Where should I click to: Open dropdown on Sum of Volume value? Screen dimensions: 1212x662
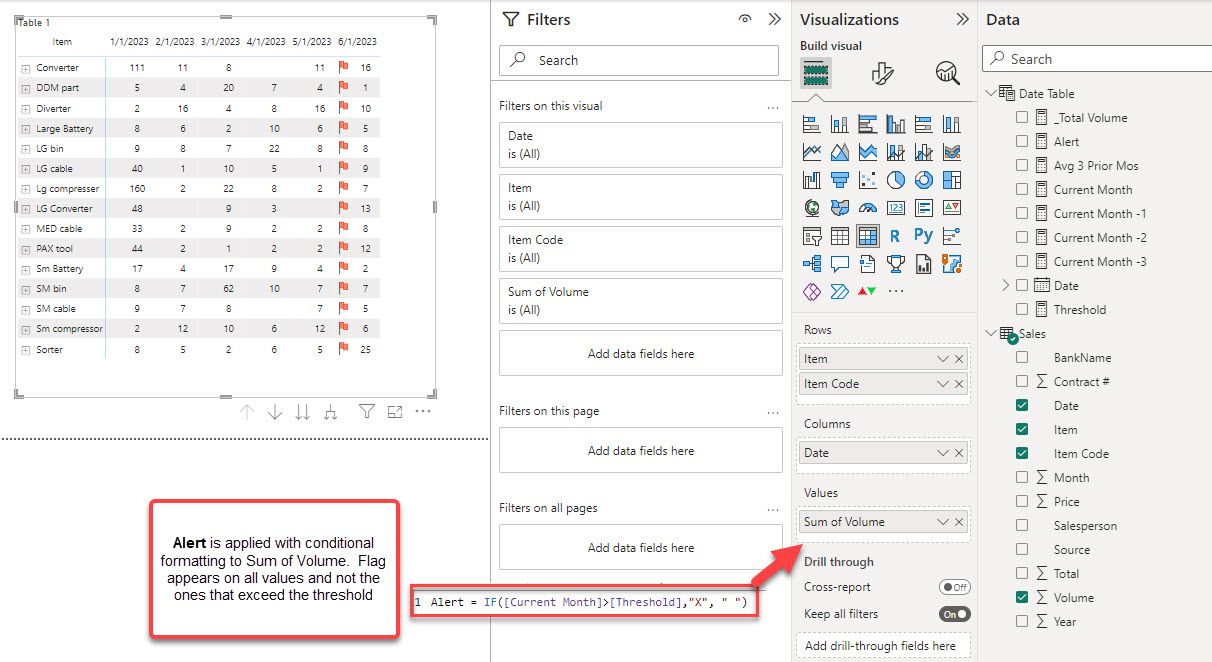pos(942,522)
